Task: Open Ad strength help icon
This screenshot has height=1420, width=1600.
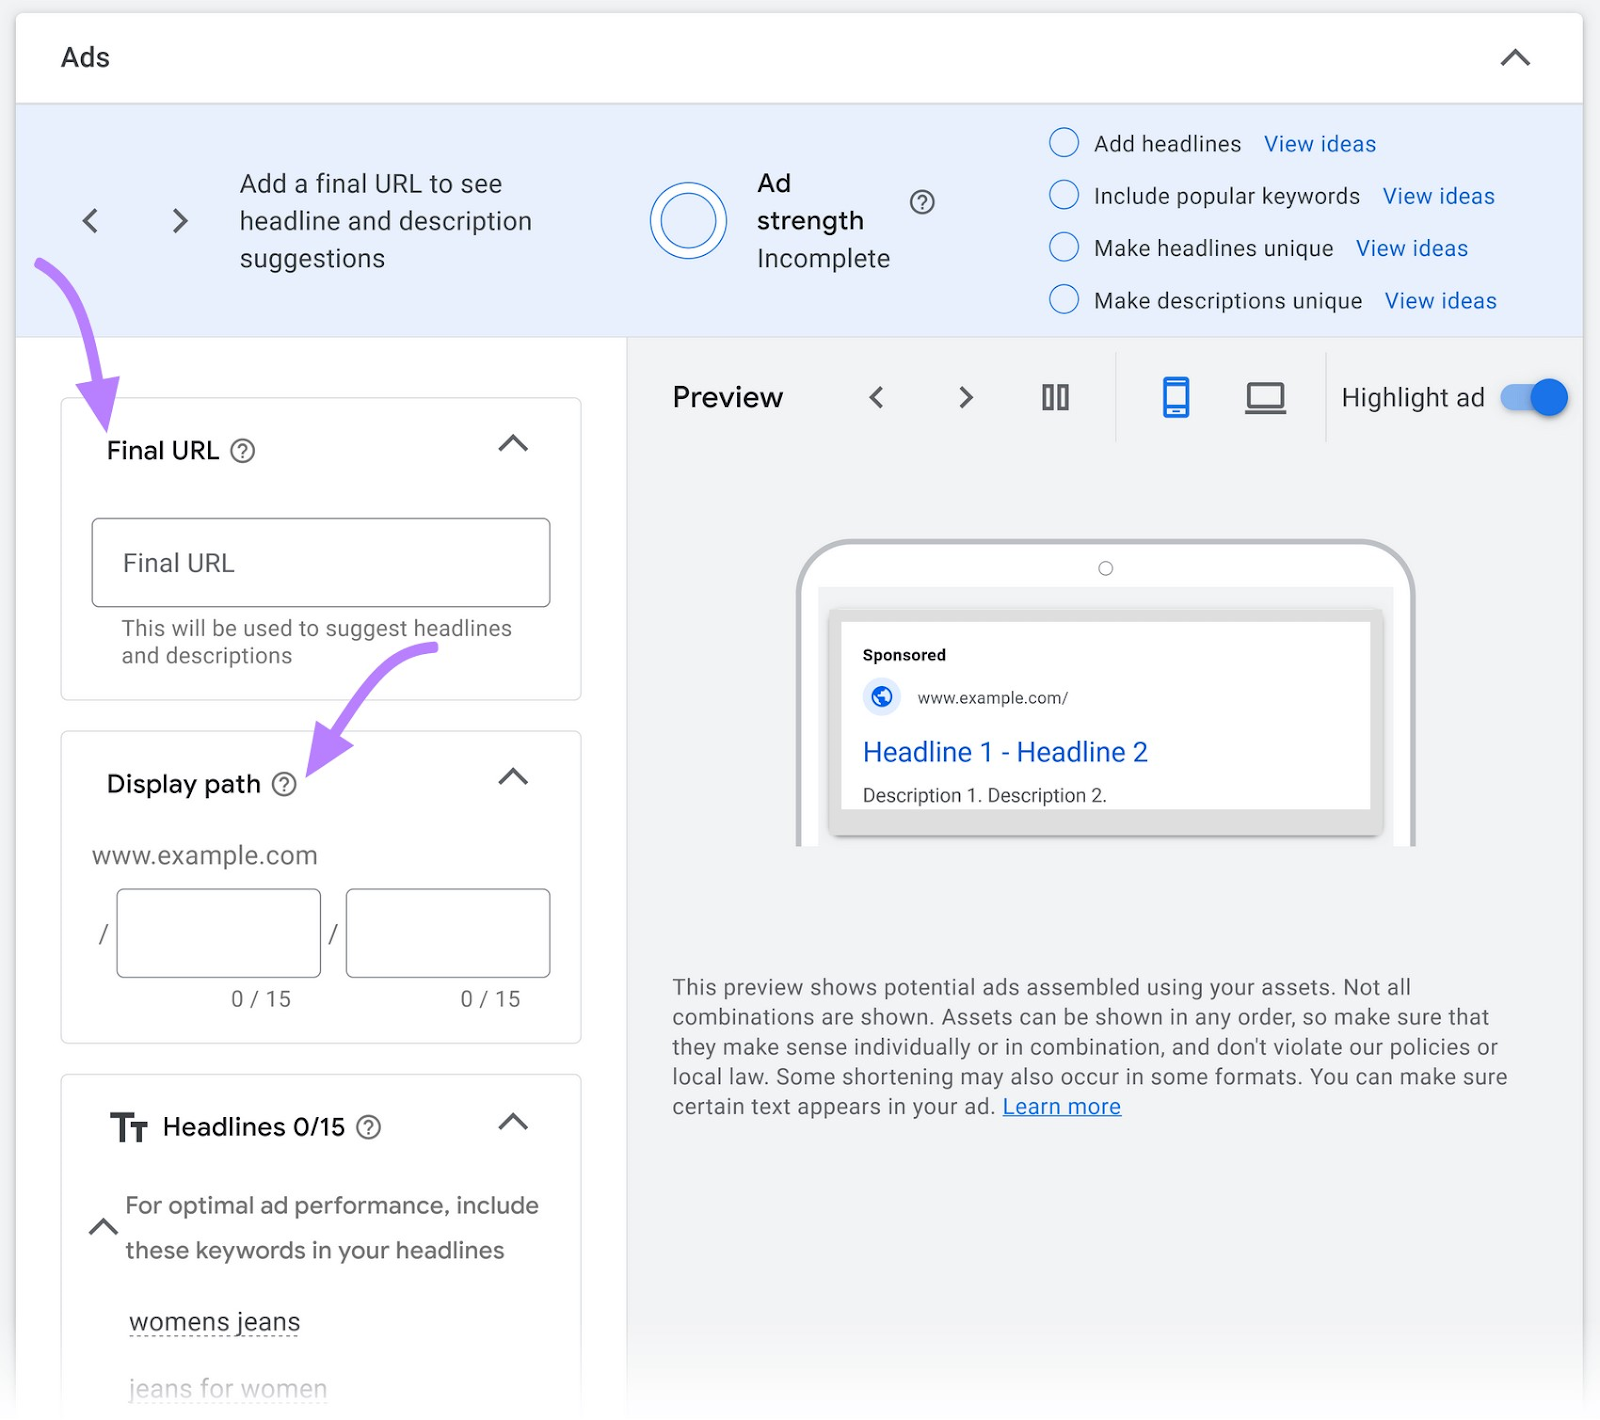Action: 922,202
